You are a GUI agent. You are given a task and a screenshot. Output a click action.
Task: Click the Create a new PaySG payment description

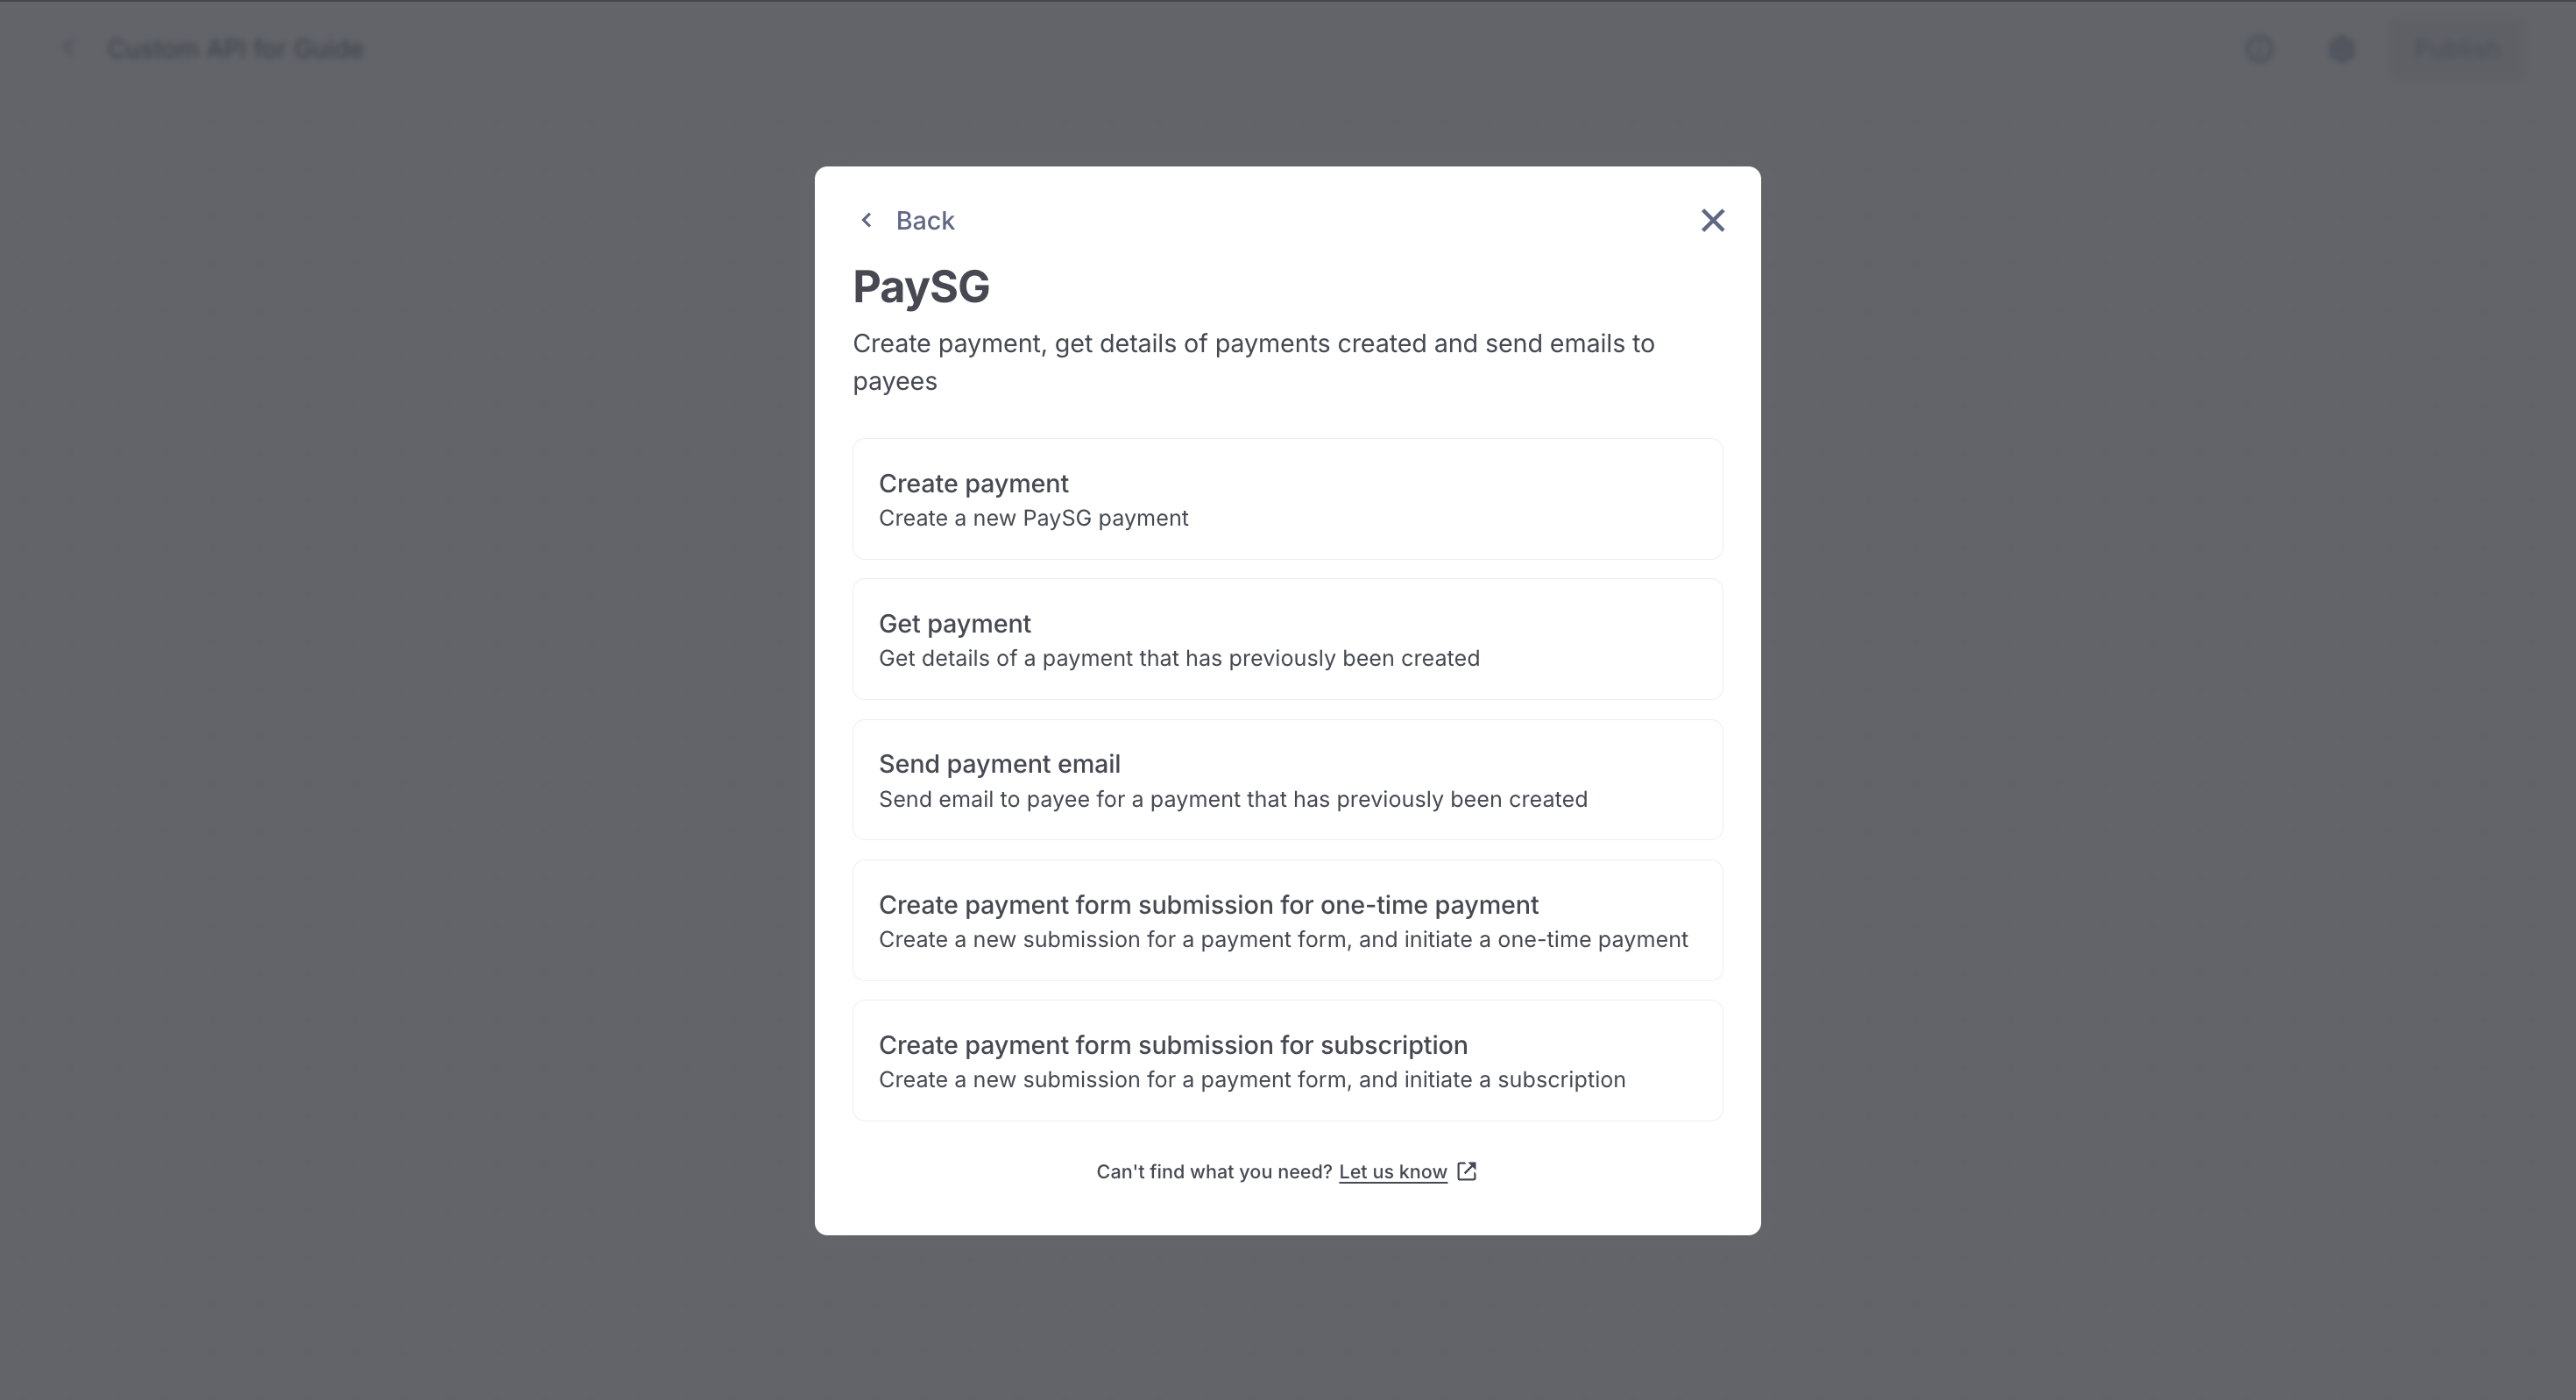1033,518
